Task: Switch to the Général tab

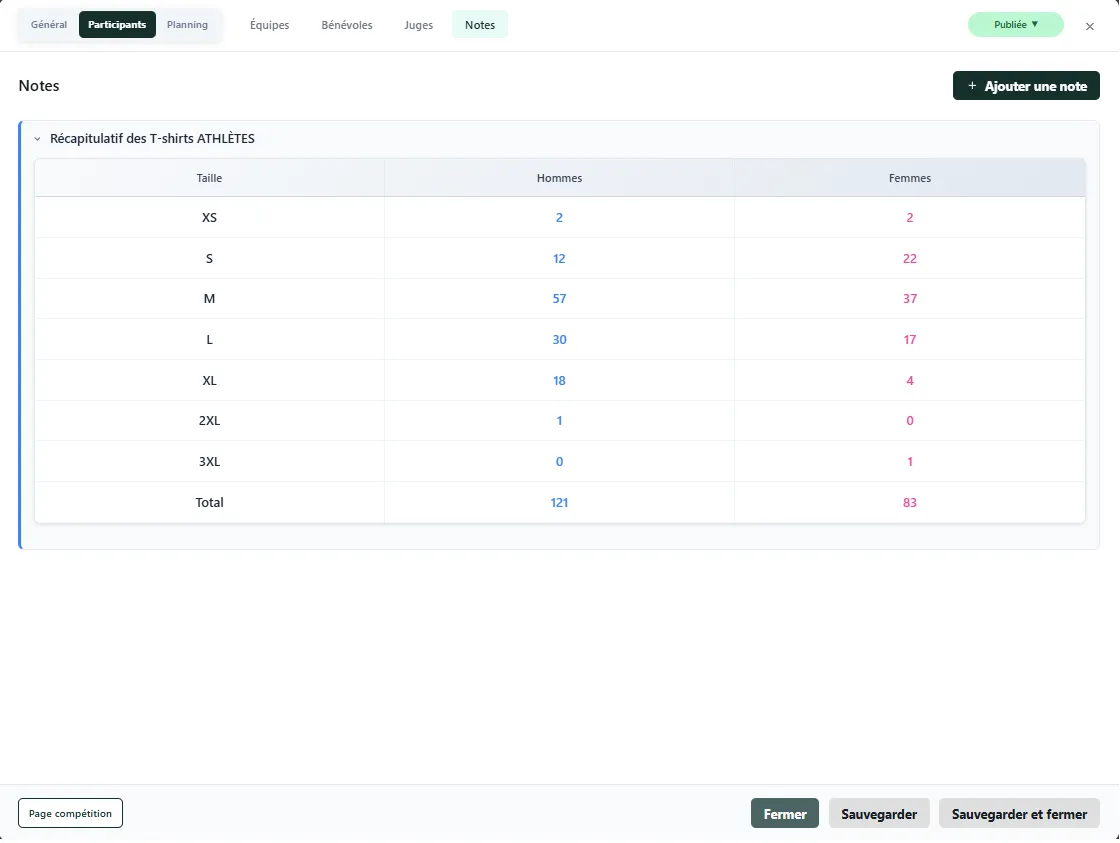Action: [x=49, y=25]
